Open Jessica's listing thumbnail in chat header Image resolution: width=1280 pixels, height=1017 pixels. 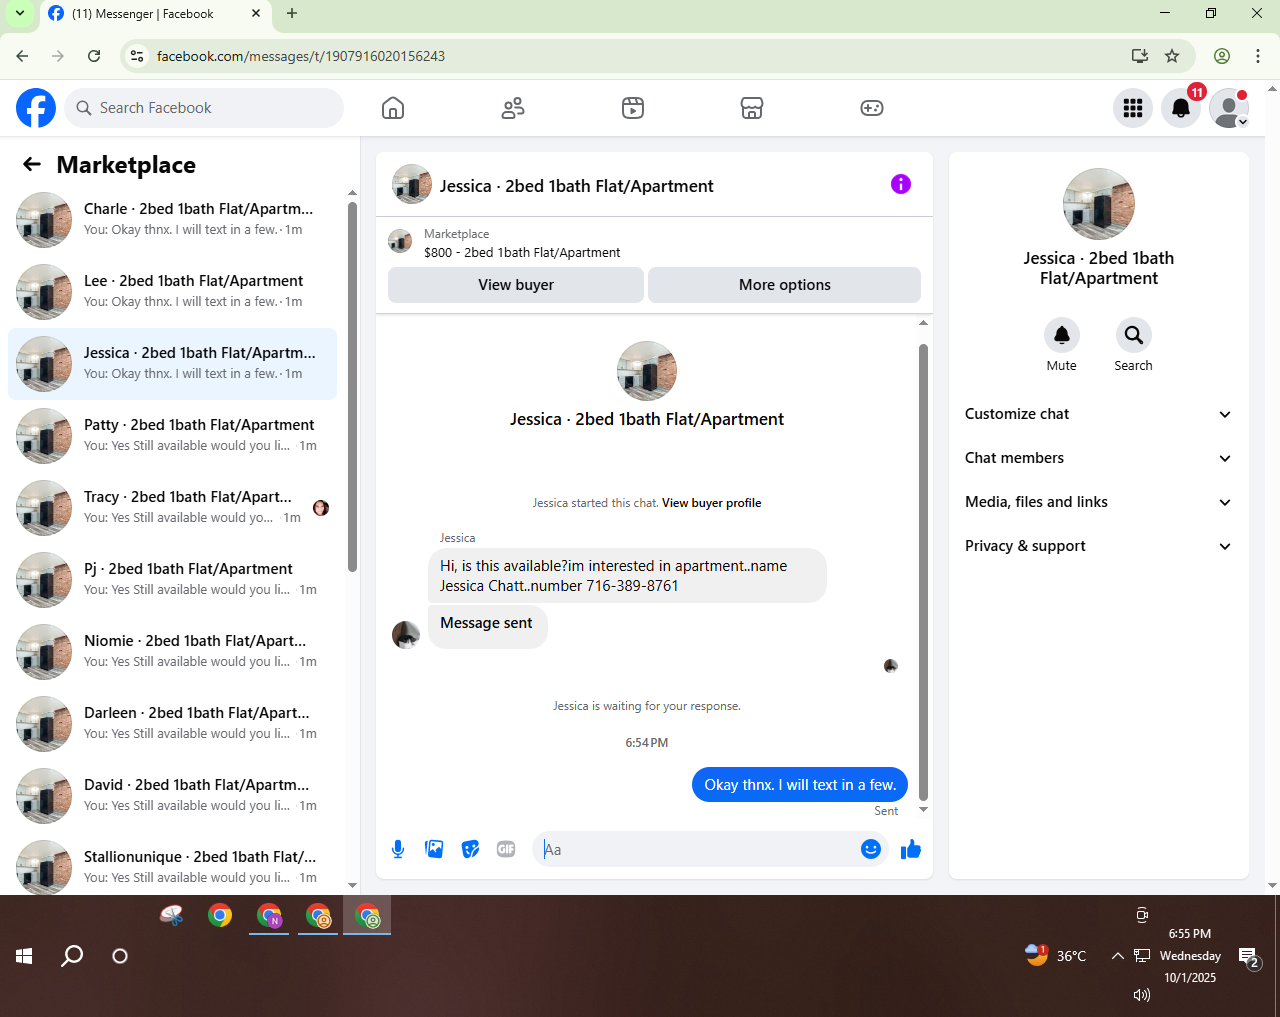tap(411, 185)
